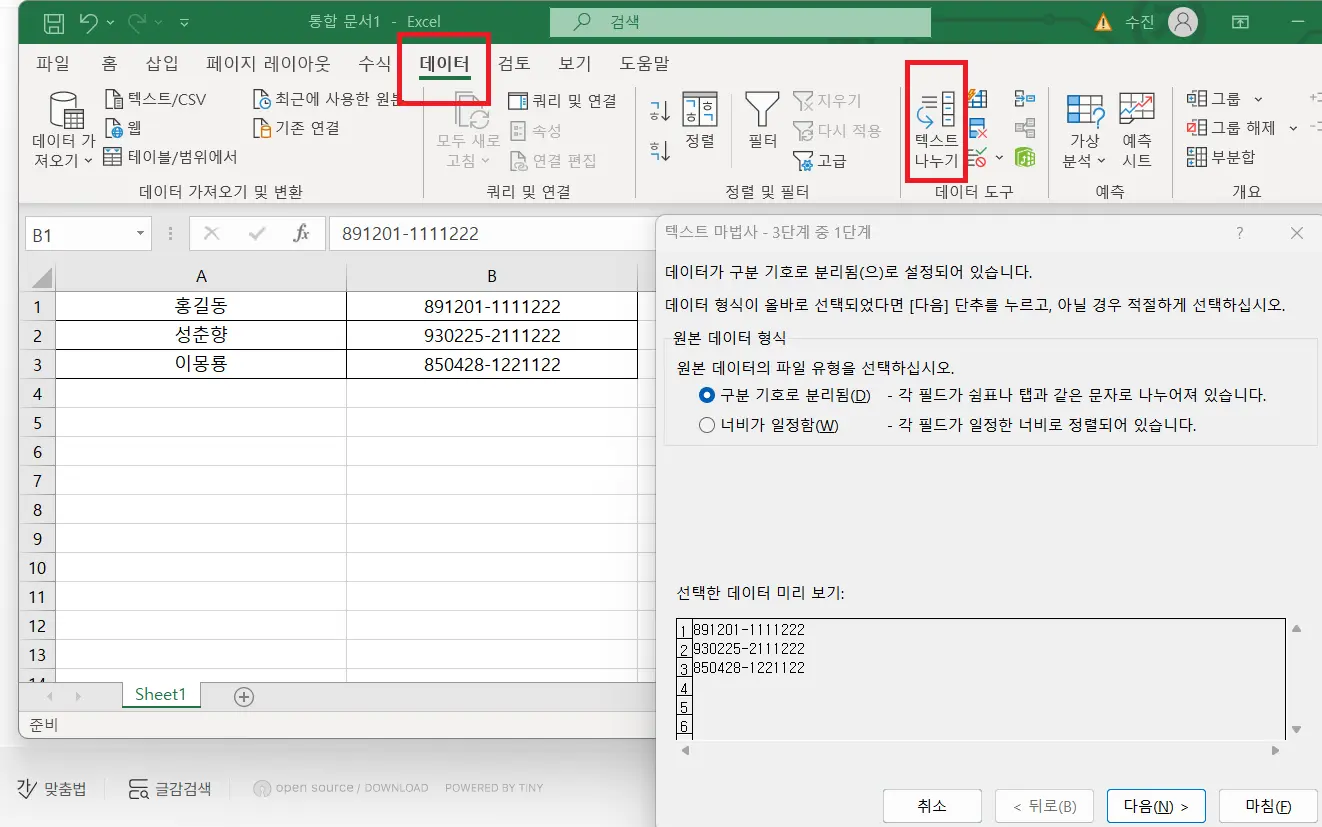Open the 예측 시트 forecast tool
This screenshot has height=827, width=1322.
(x=1137, y=130)
